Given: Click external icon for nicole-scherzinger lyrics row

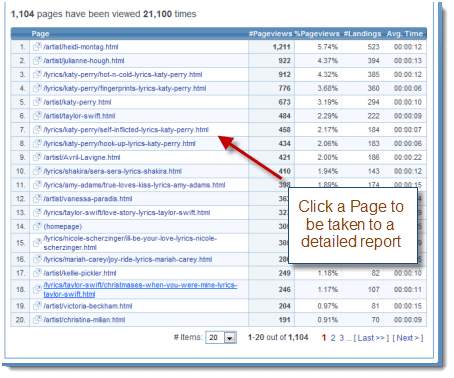Looking at the screenshot, I should tap(37, 243).
